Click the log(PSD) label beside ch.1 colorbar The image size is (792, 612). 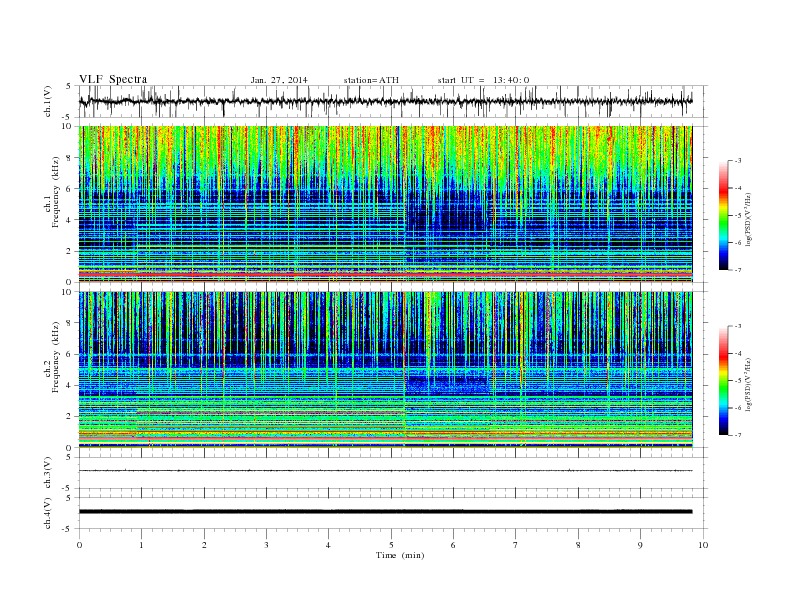coord(748,220)
